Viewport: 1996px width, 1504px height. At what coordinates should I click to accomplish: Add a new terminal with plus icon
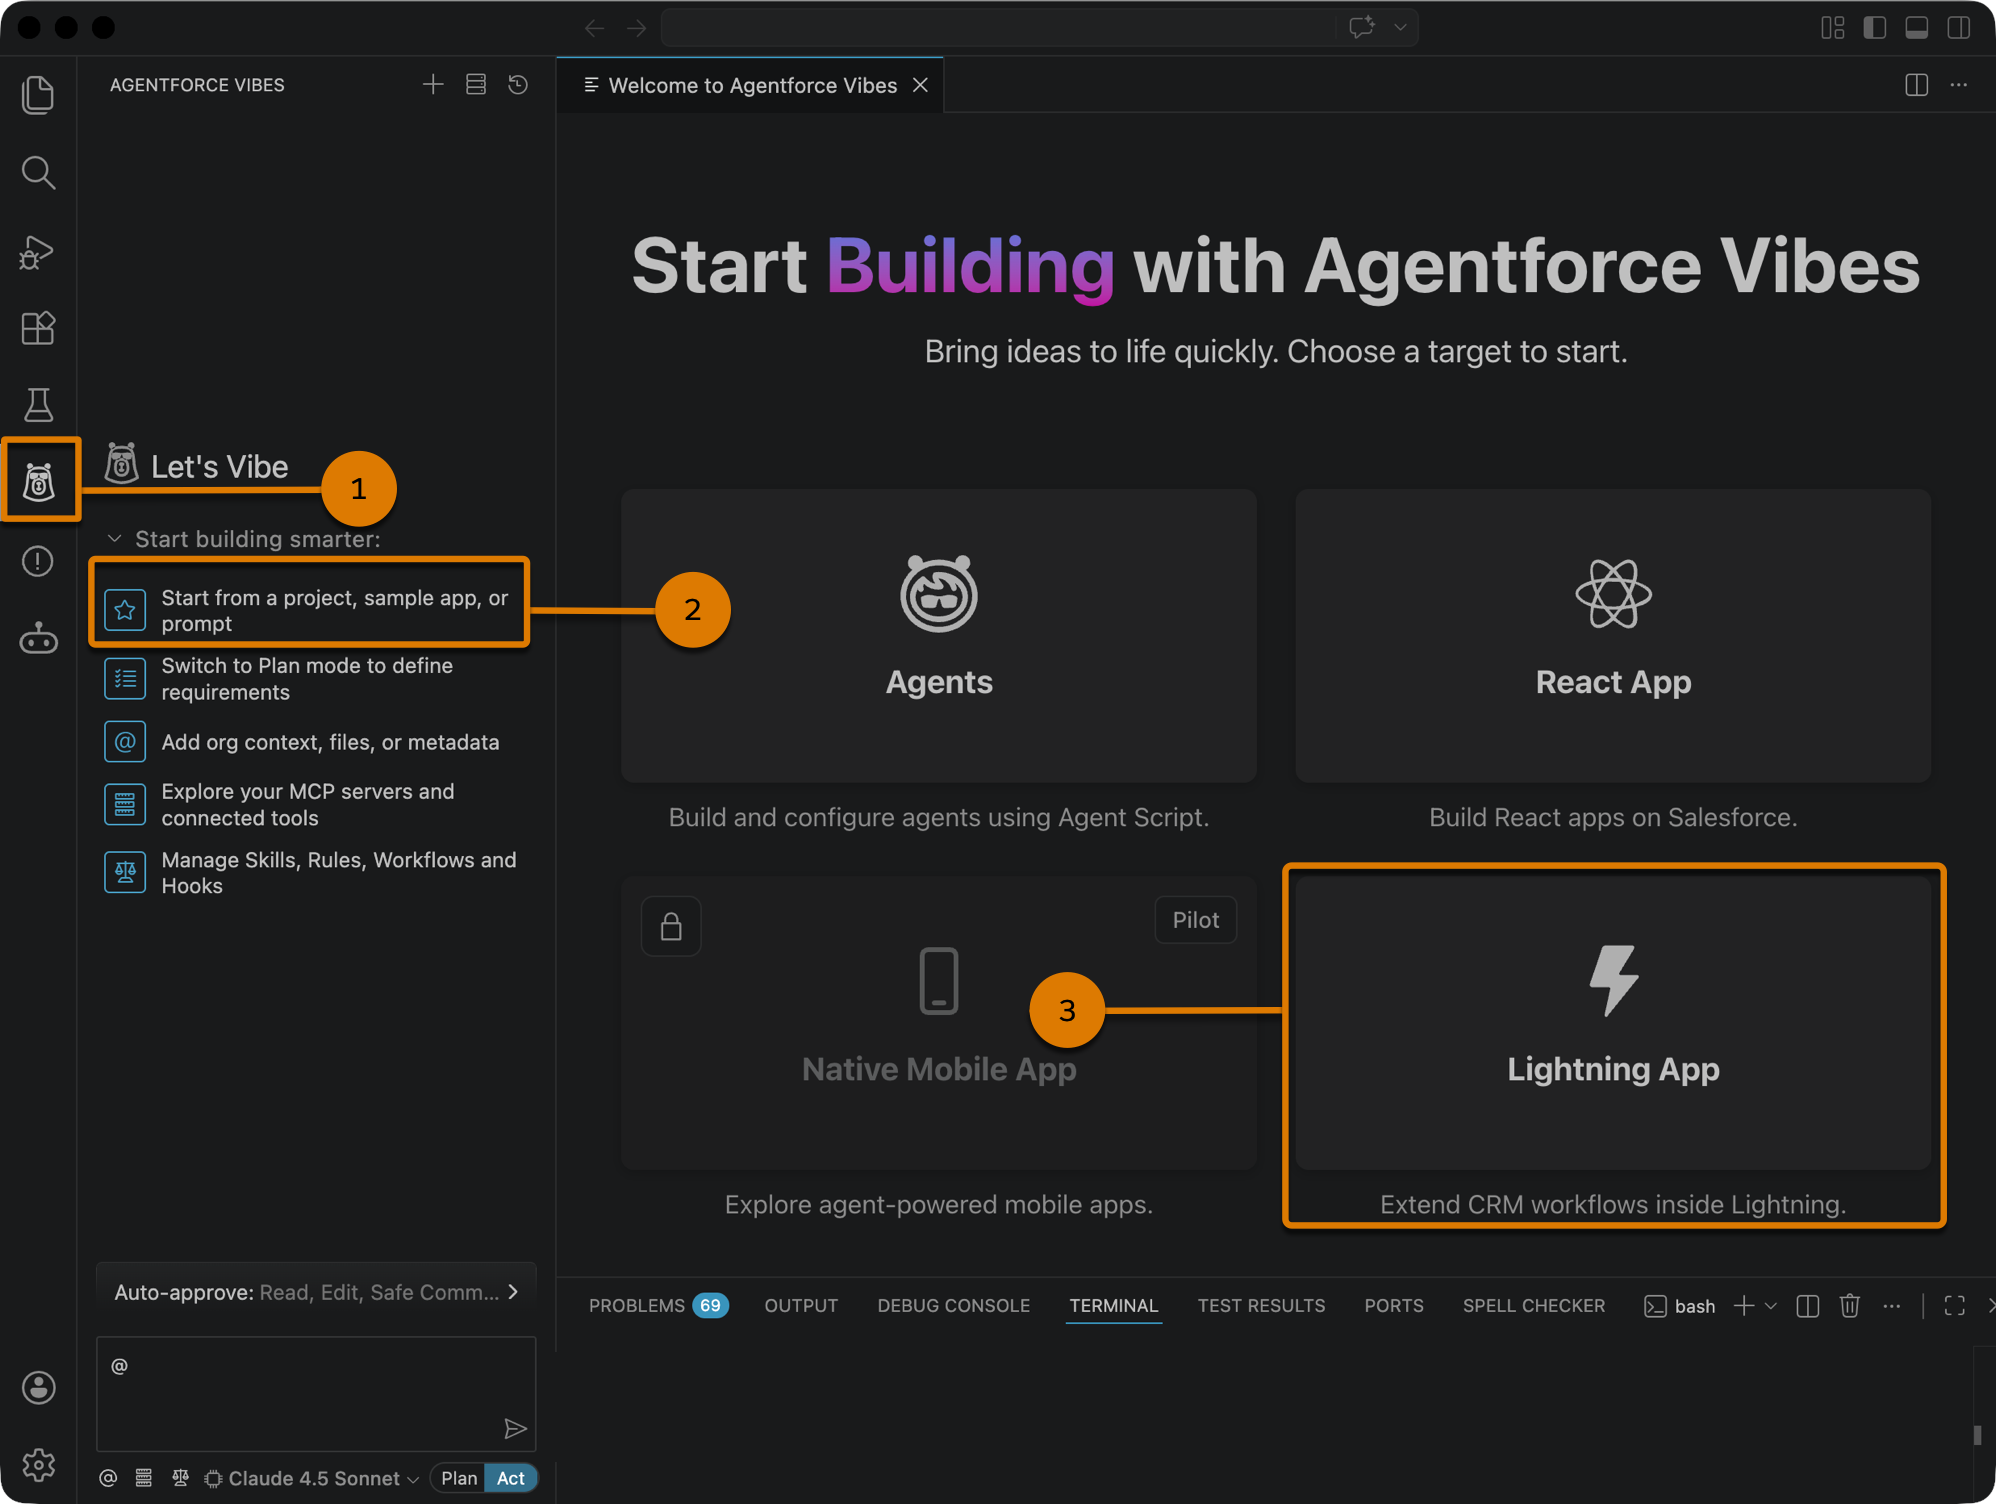tap(1743, 1306)
